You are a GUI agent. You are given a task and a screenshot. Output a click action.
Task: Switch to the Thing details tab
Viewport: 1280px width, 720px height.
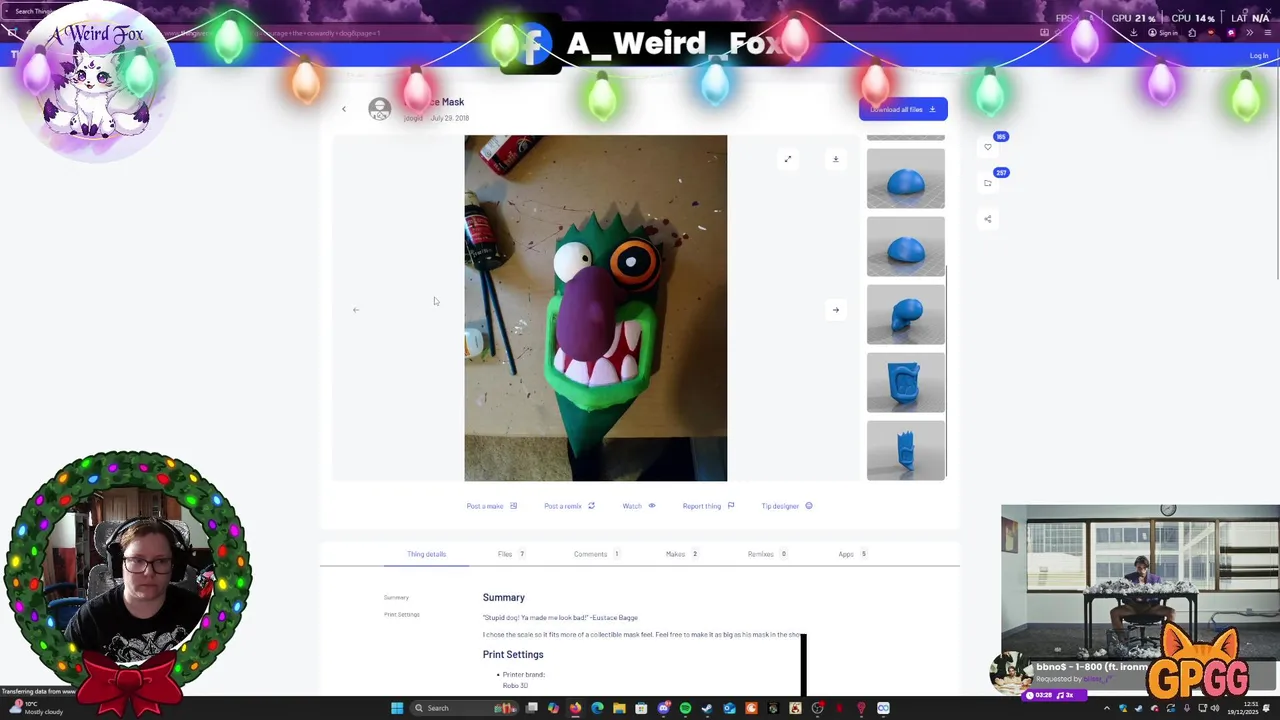[427, 554]
